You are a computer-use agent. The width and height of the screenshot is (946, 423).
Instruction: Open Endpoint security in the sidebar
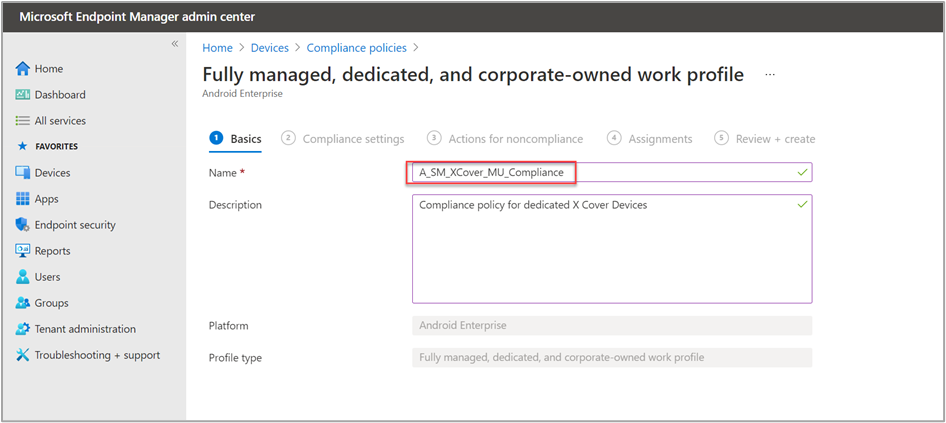[75, 225]
